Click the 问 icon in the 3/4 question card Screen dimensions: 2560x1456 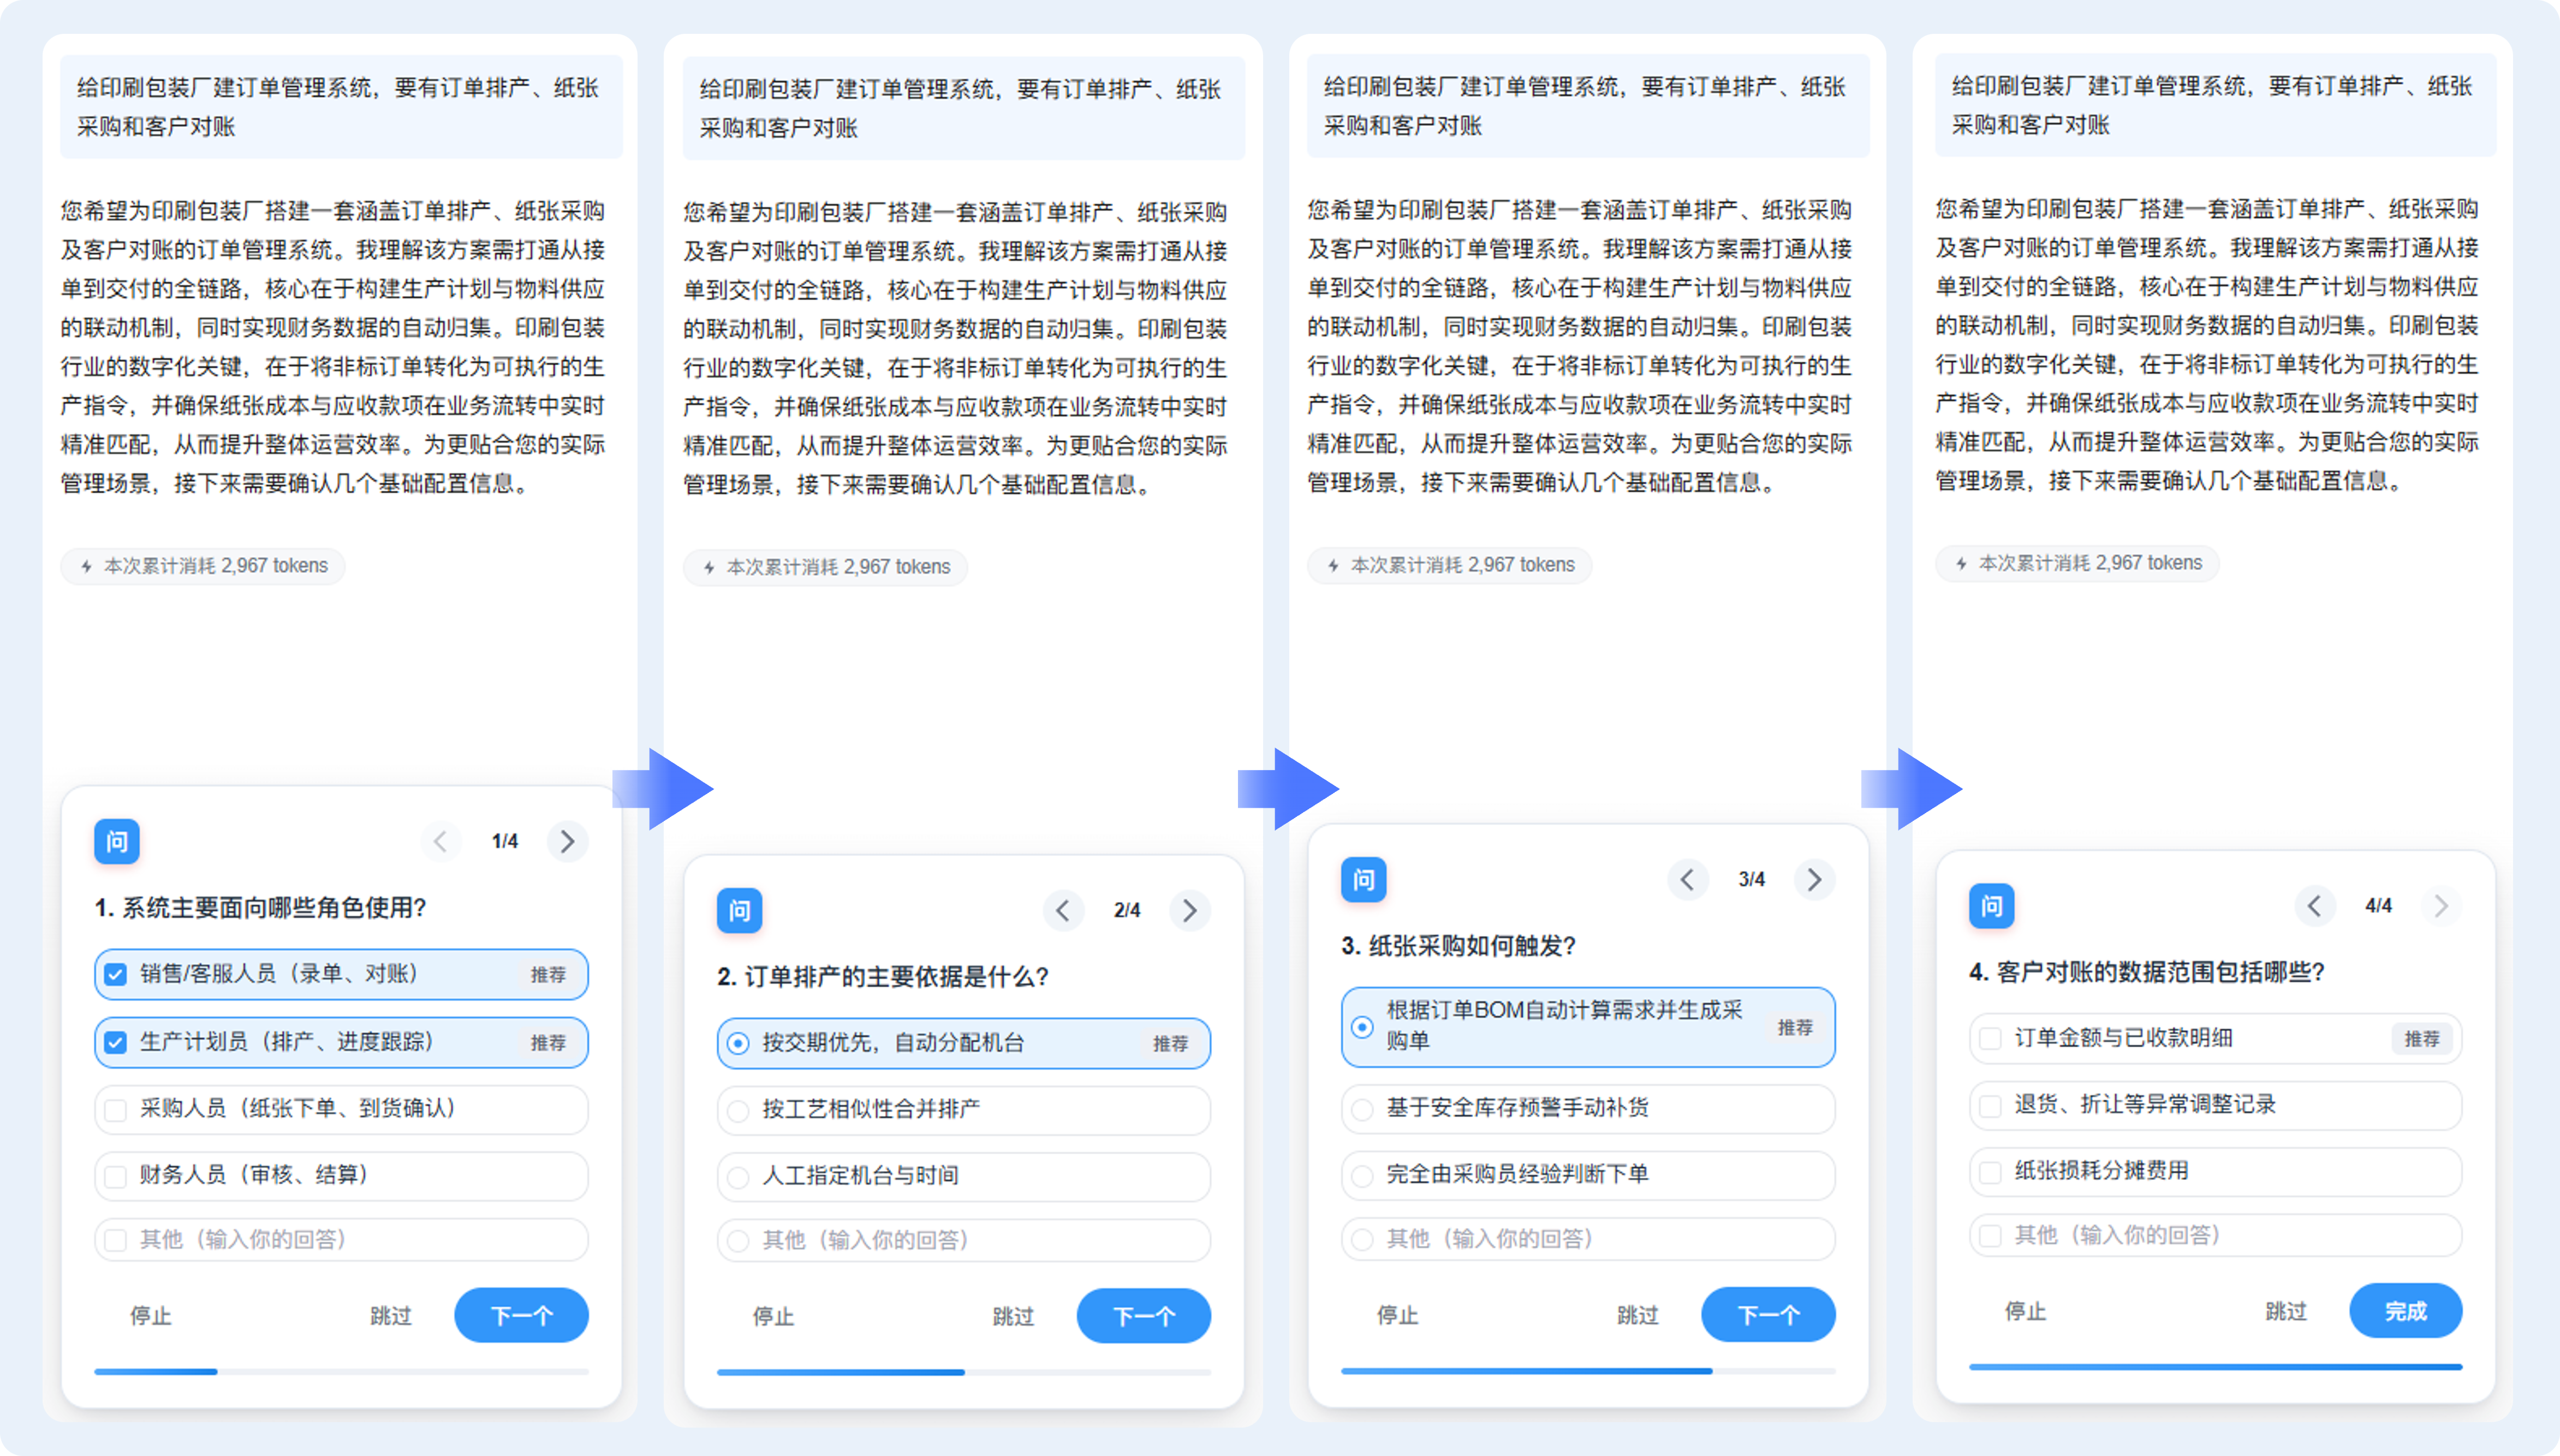click(x=1363, y=879)
